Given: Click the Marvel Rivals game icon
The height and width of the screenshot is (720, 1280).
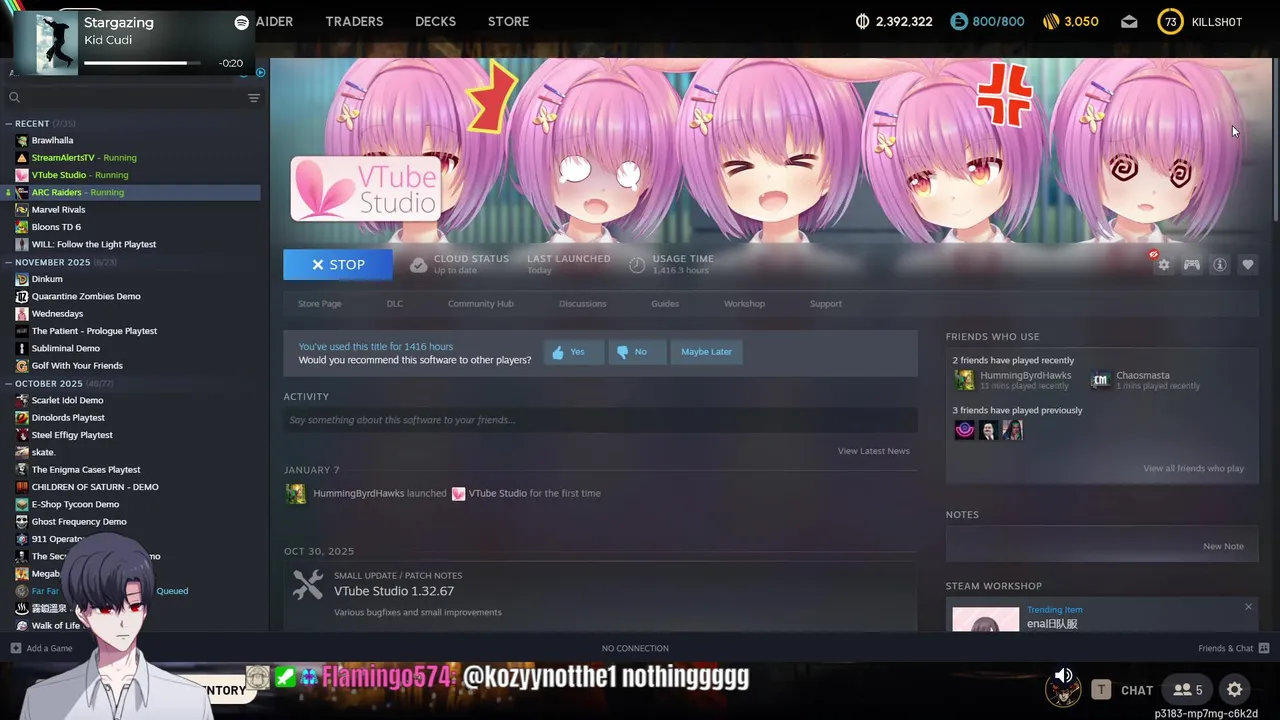Looking at the screenshot, I should (x=22, y=210).
